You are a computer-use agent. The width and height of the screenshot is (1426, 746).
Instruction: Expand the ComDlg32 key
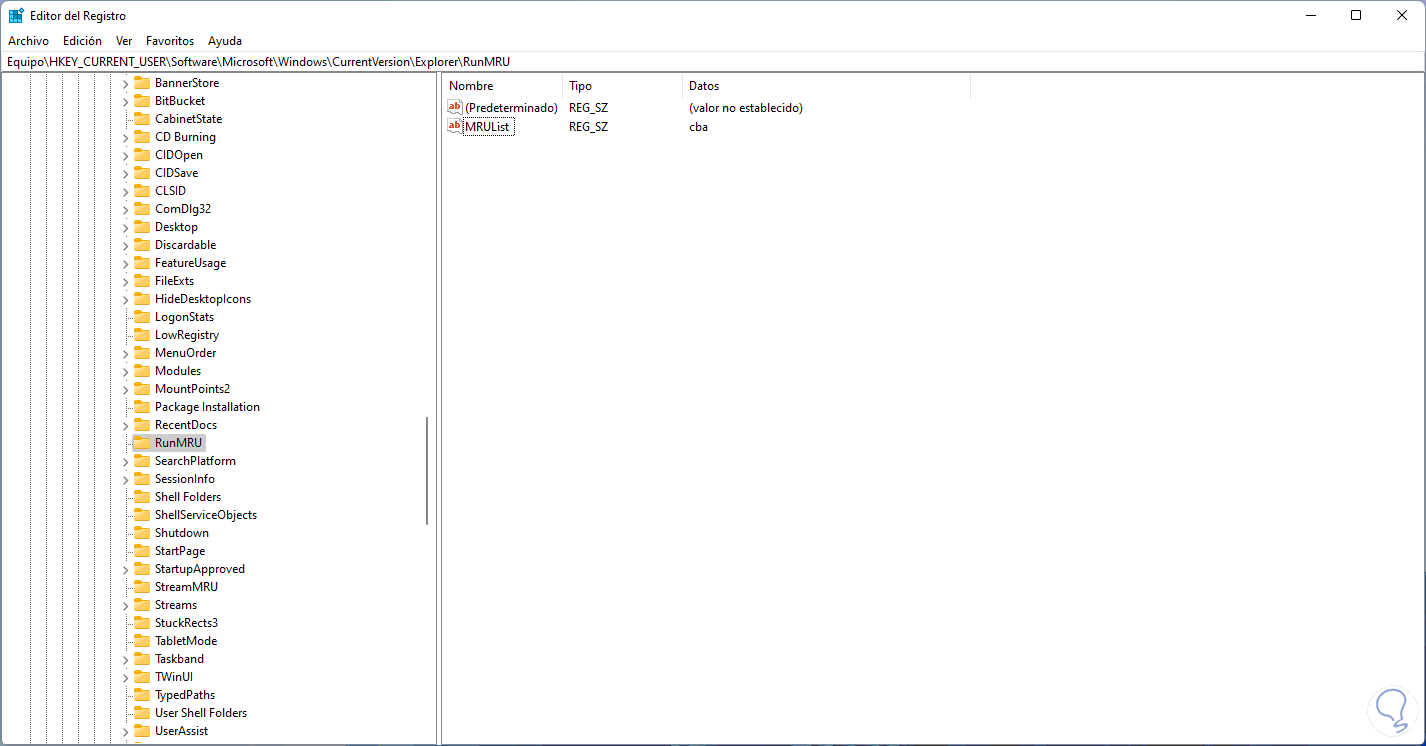[x=125, y=209]
